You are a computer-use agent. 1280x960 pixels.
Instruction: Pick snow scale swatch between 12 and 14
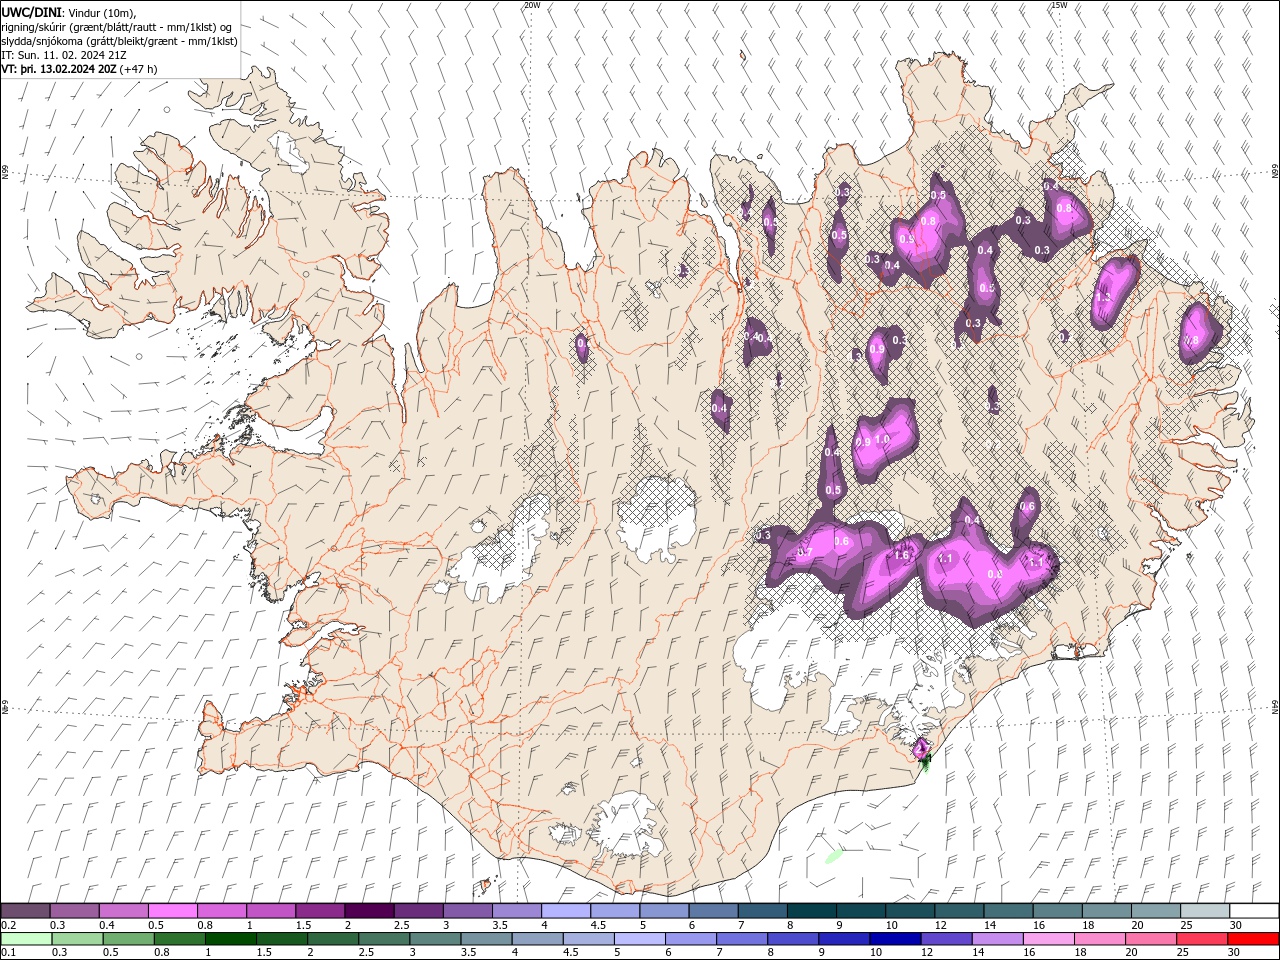tap(959, 910)
